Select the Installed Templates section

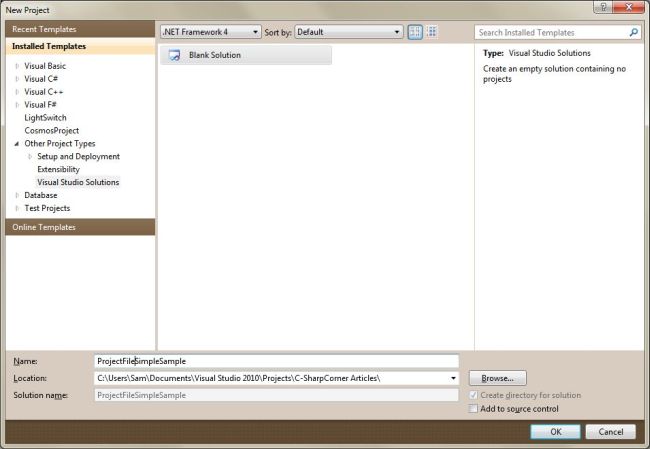(x=80, y=46)
